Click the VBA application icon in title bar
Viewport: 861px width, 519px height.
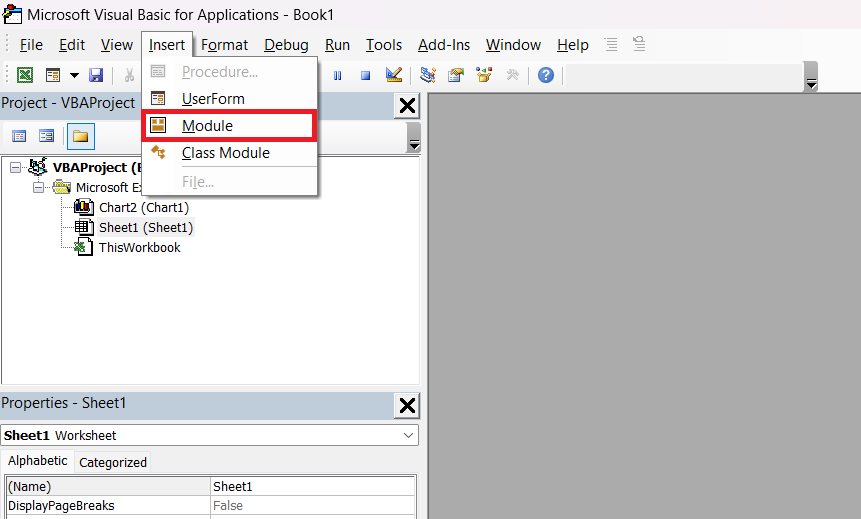(x=13, y=14)
